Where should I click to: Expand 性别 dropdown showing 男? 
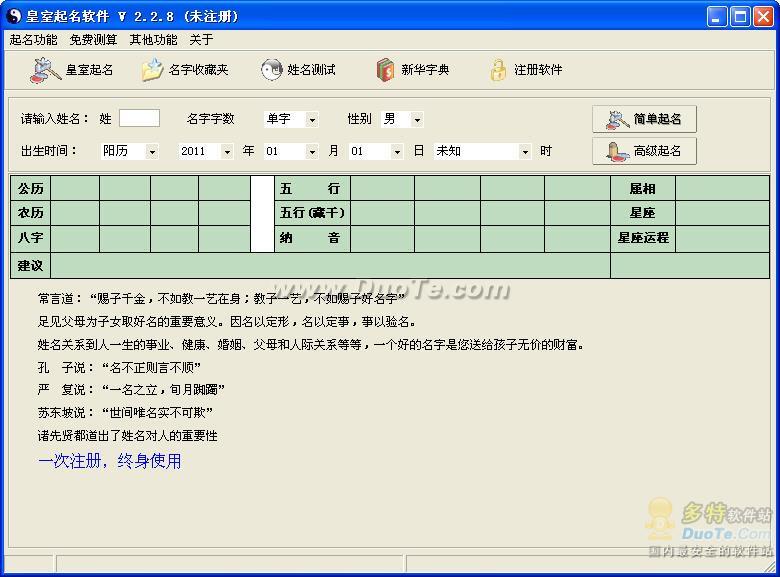pyautogui.click(x=417, y=119)
